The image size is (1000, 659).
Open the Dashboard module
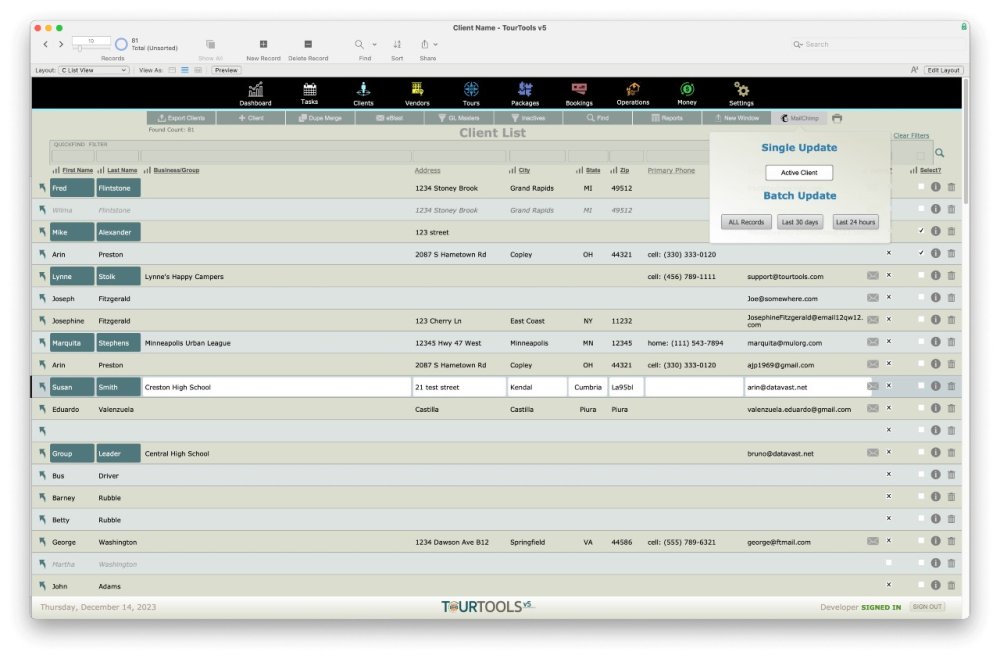click(255, 93)
